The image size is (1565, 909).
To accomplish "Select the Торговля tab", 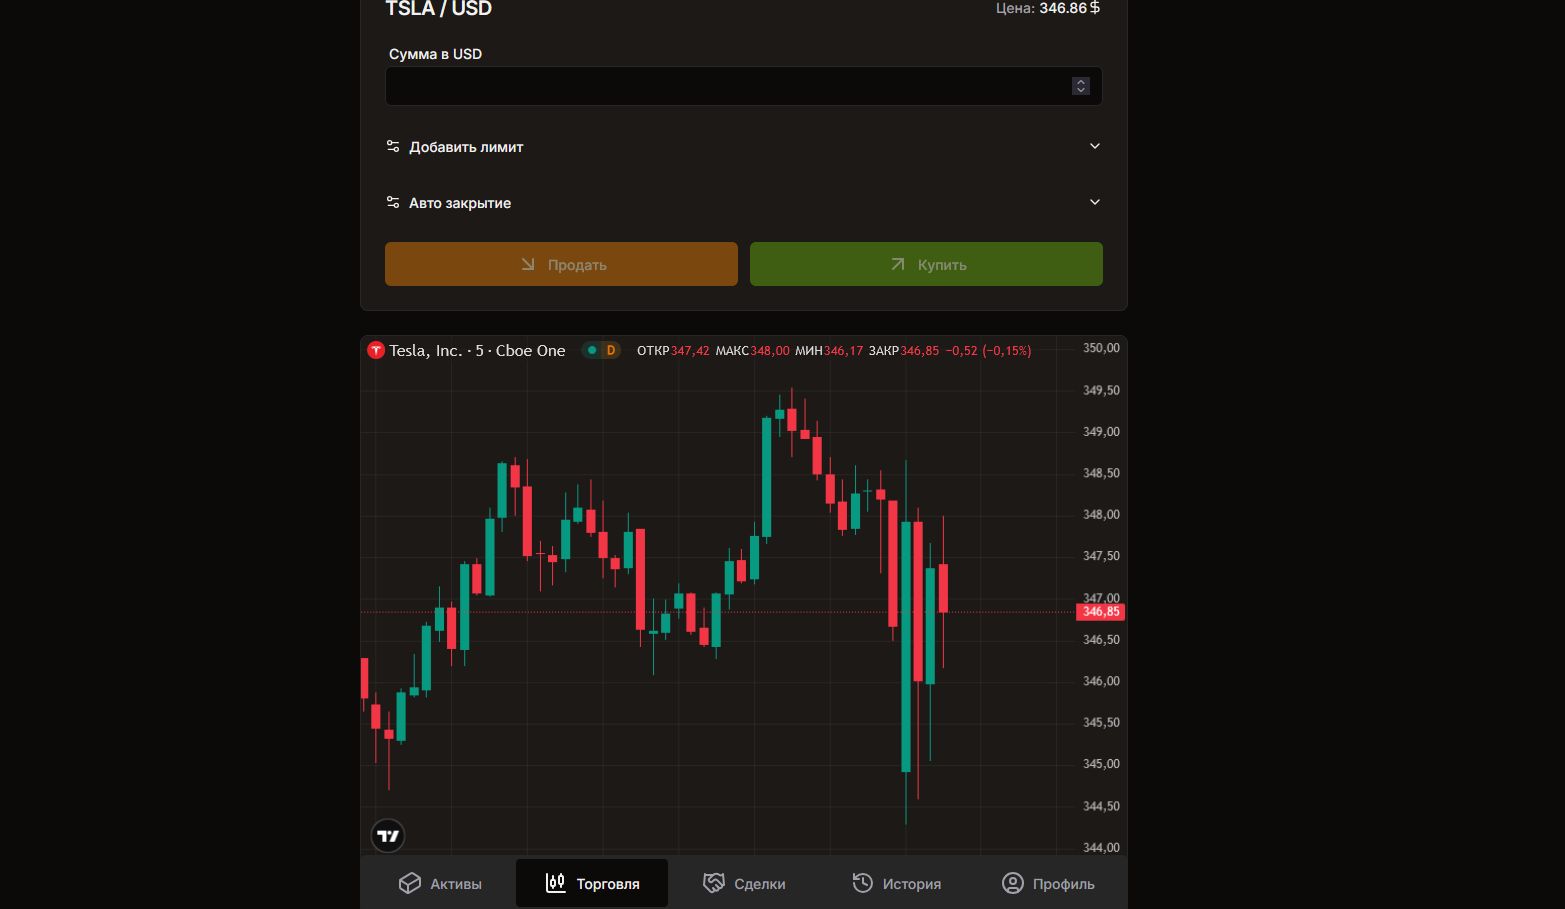I will (592, 883).
